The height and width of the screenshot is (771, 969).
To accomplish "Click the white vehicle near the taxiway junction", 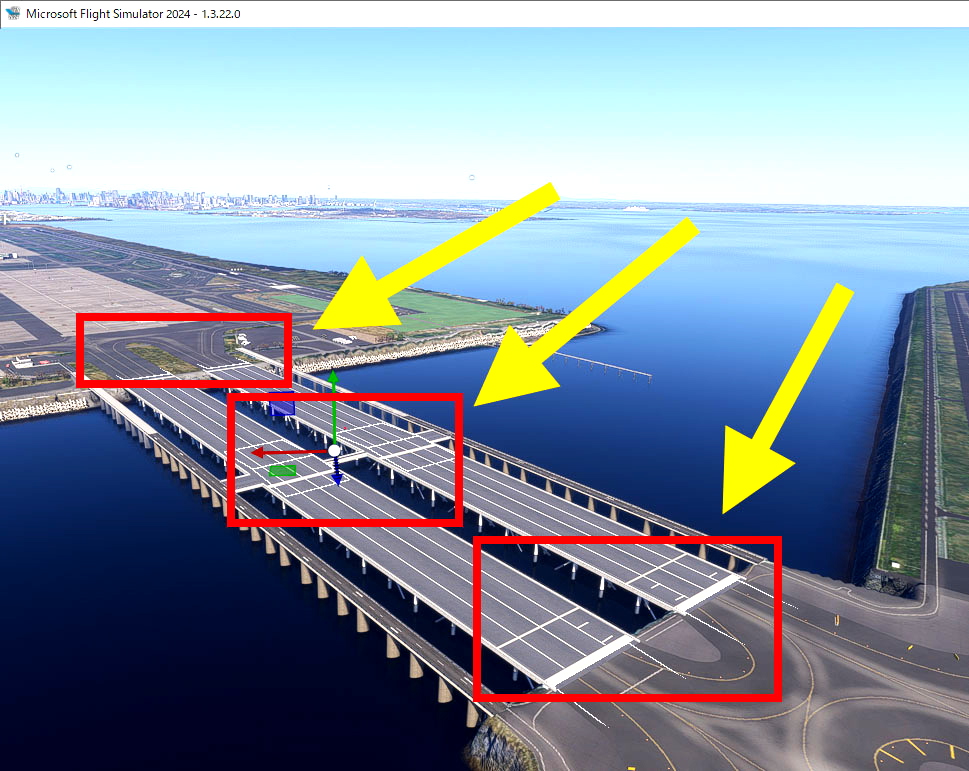I will tap(243, 338).
